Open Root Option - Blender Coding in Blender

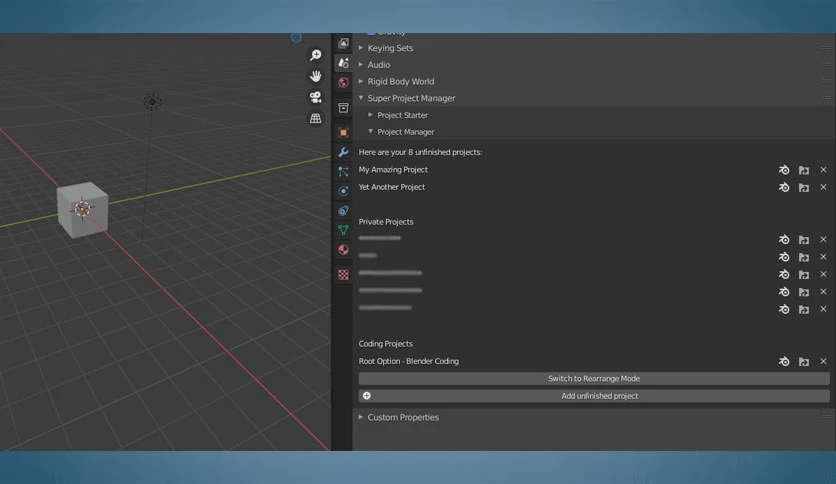pyautogui.click(x=784, y=361)
